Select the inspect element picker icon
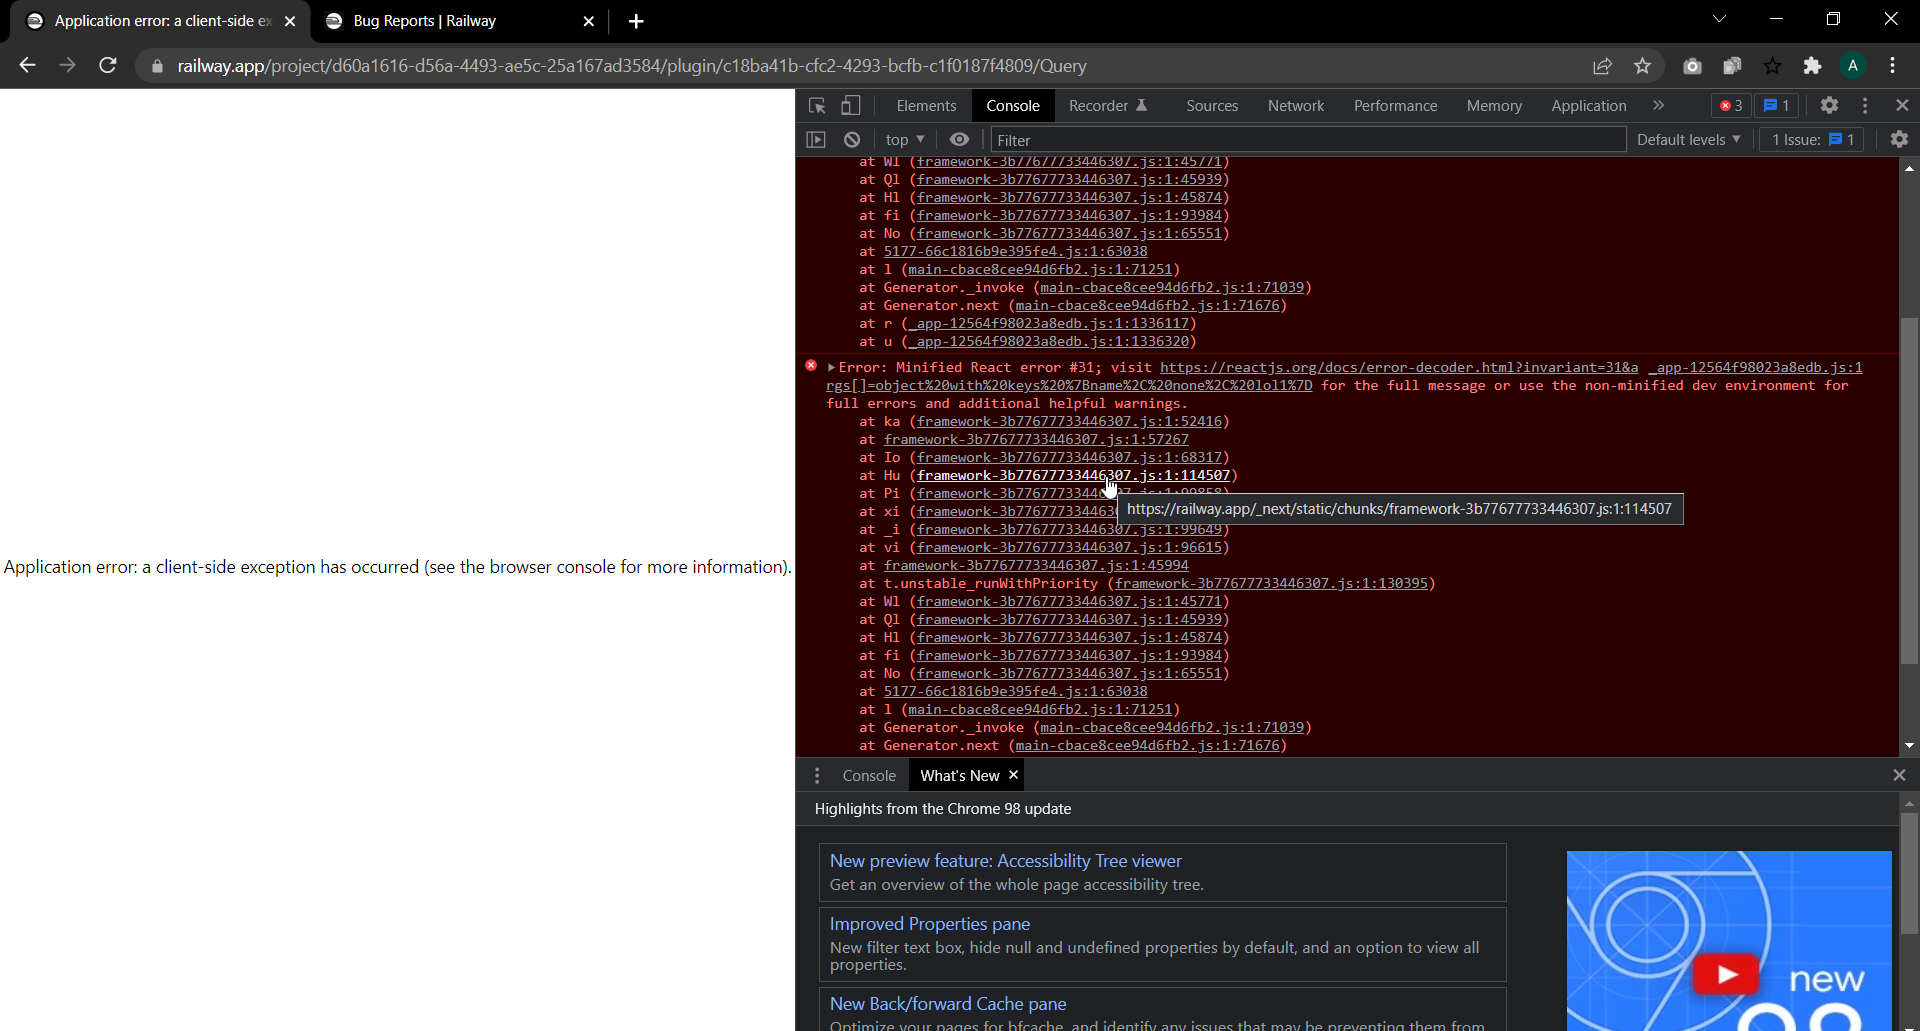The image size is (1920, 1031). pyautogui.click(x=817, y=106)
